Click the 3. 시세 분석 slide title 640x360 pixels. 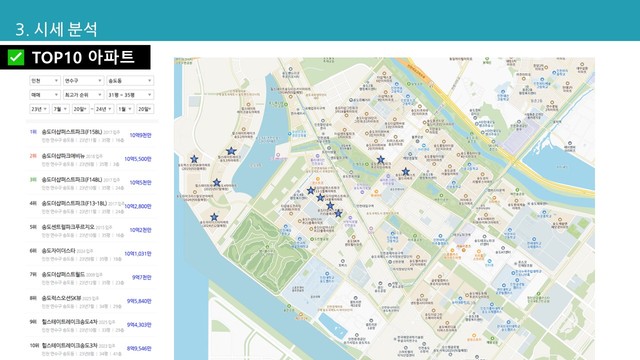tap(56, 29)
